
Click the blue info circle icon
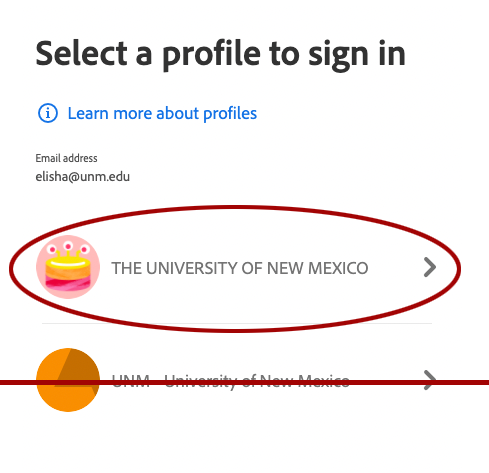48,113
